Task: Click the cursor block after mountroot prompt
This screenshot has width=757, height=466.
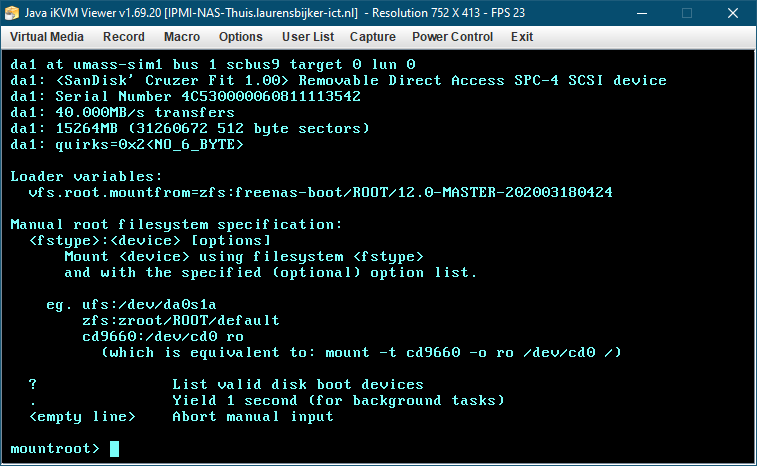Action: coord(115,449)
